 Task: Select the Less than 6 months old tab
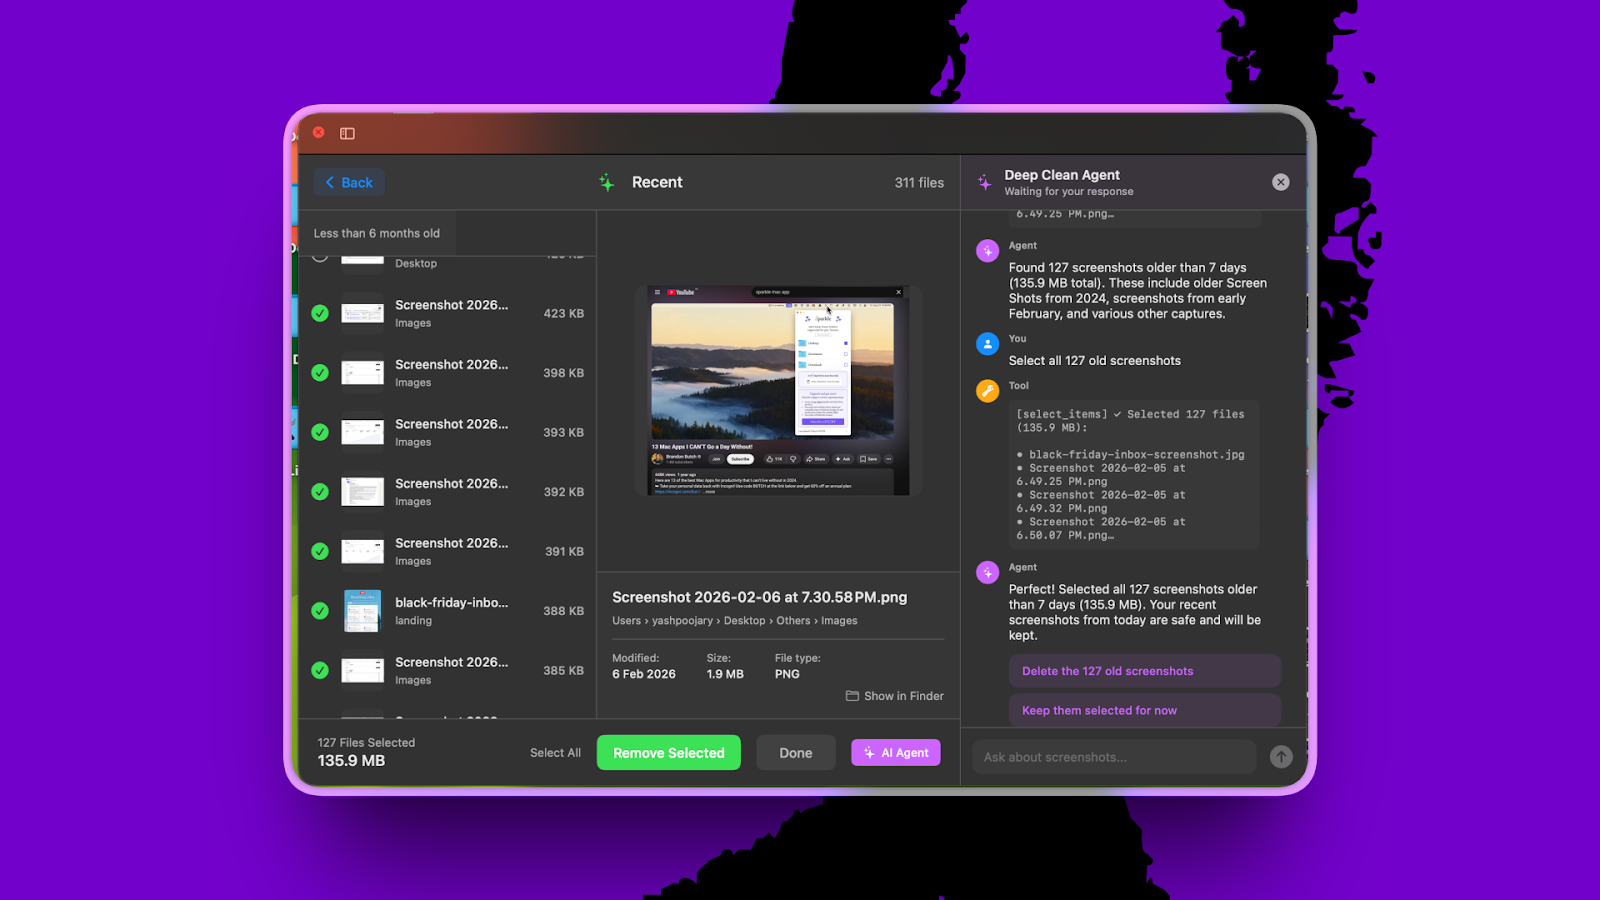(x=377, y=233)
